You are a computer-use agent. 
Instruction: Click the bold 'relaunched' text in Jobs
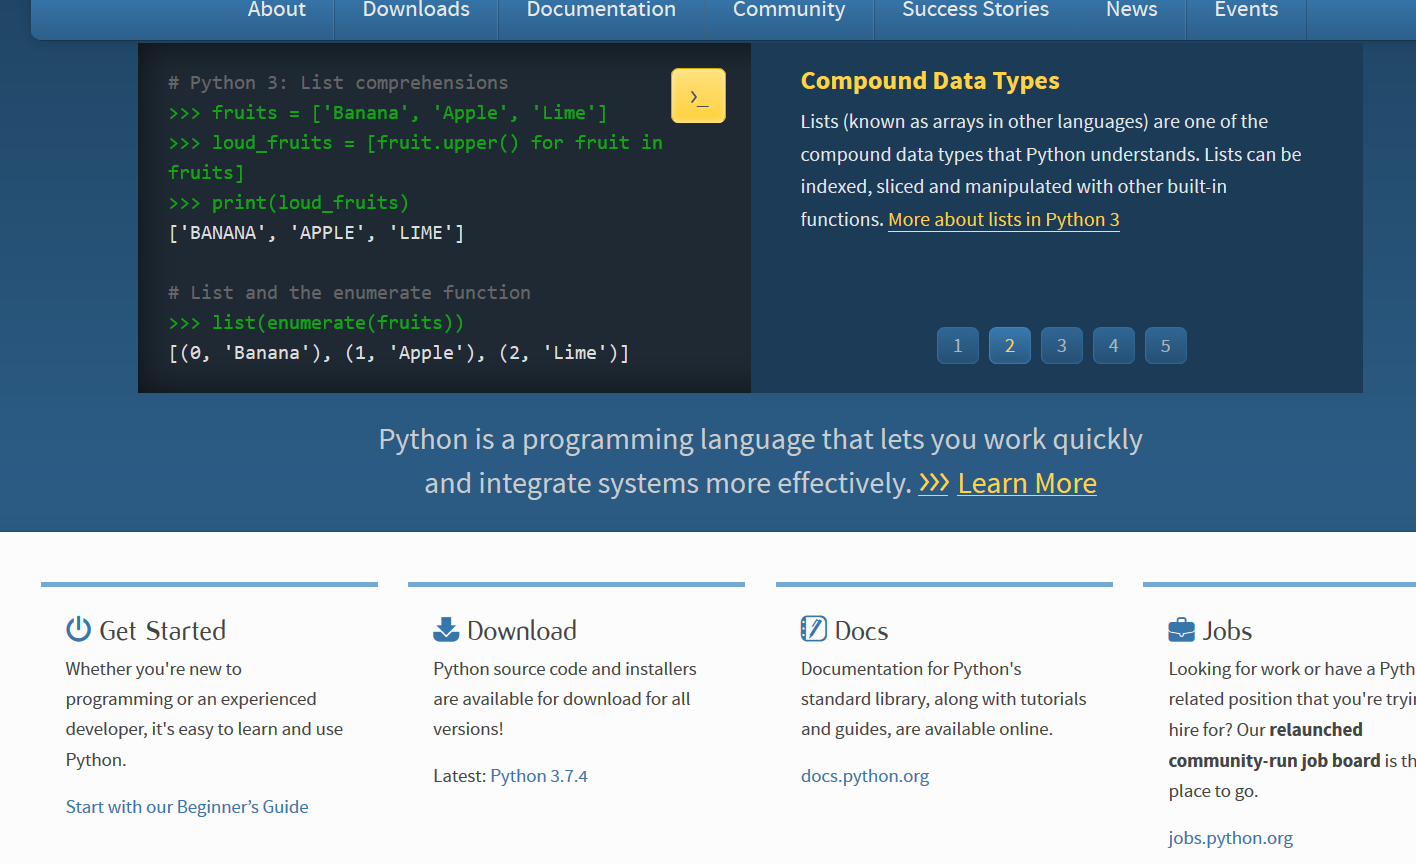[x=1316, y=730]
